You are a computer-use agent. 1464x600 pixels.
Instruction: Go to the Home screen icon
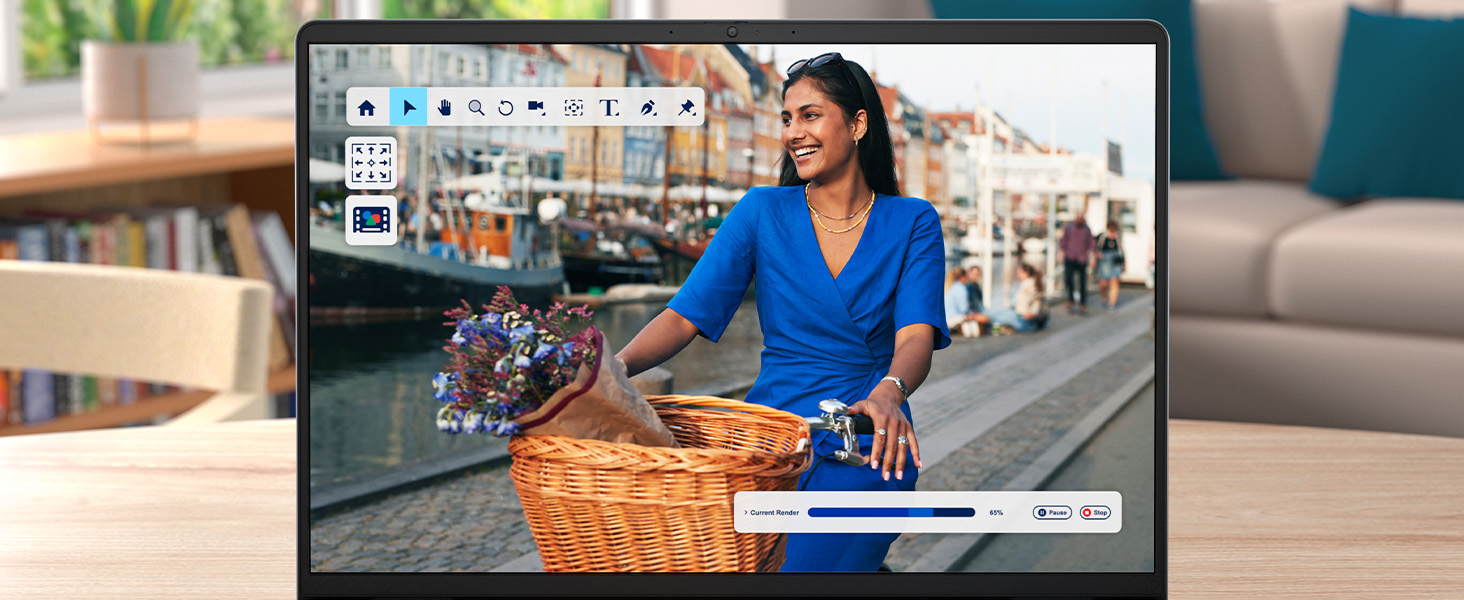[x=367, y=107]
